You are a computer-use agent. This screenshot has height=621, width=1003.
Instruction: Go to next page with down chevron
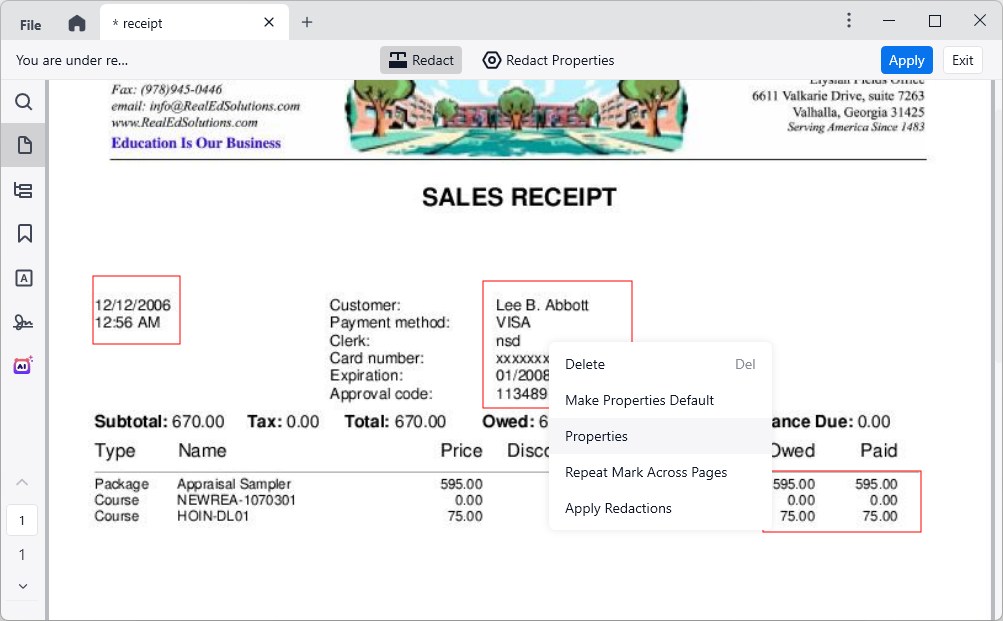pos(22,586)
